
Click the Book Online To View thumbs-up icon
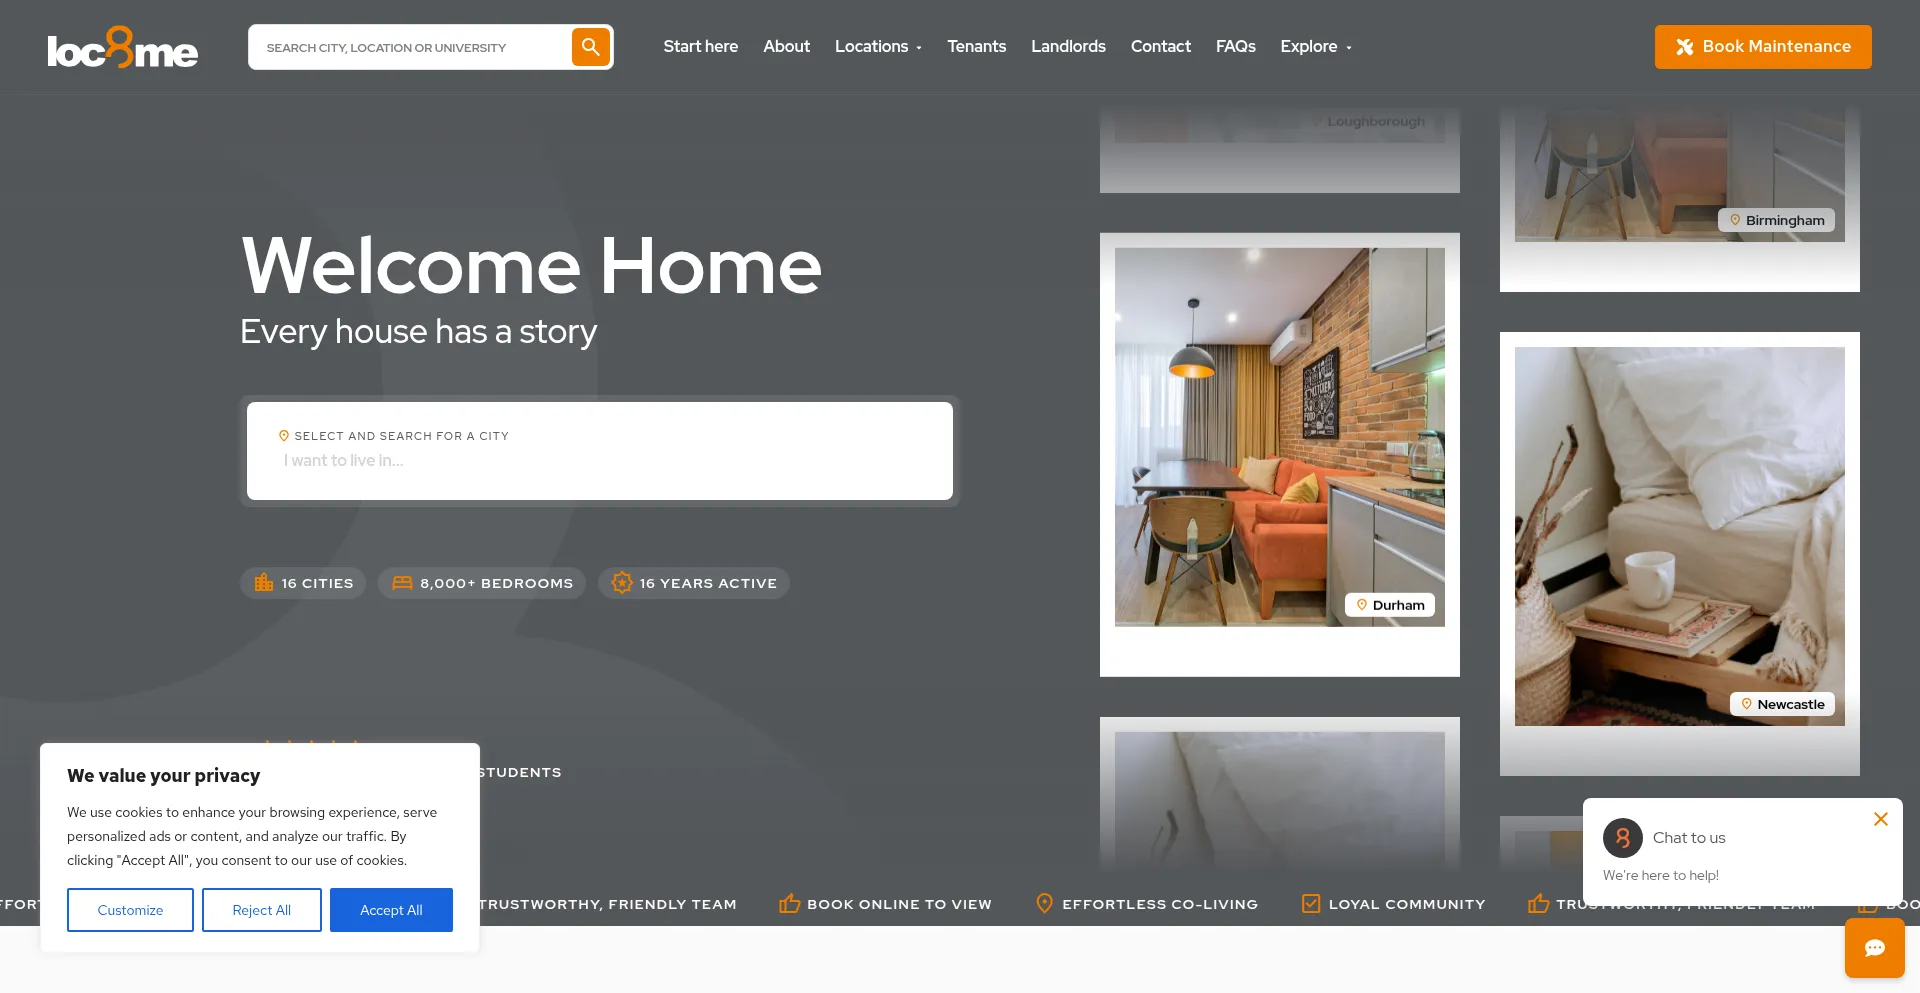[x=789, y=904]
